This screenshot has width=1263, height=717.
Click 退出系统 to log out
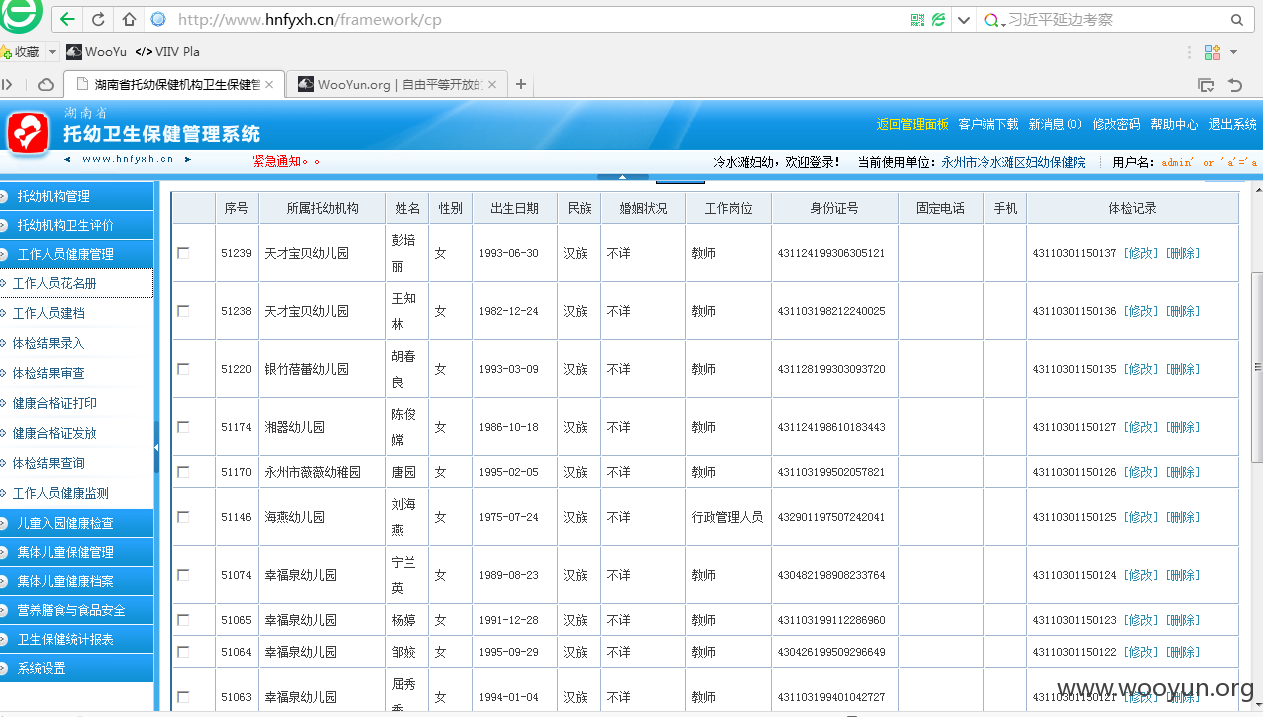[x=1232, y=125]
